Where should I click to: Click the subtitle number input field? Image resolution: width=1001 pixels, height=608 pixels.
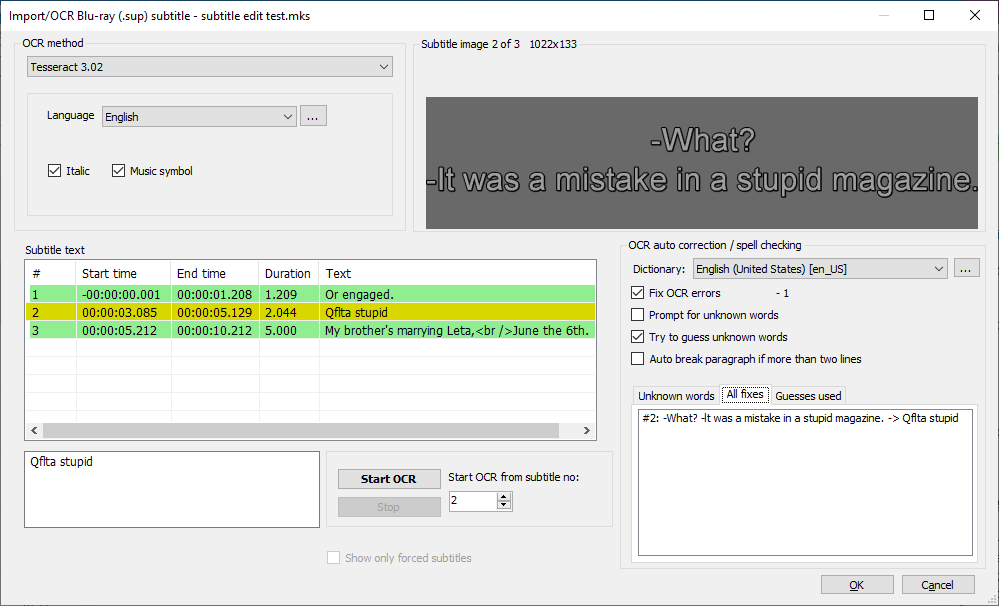tap(473, 501)
